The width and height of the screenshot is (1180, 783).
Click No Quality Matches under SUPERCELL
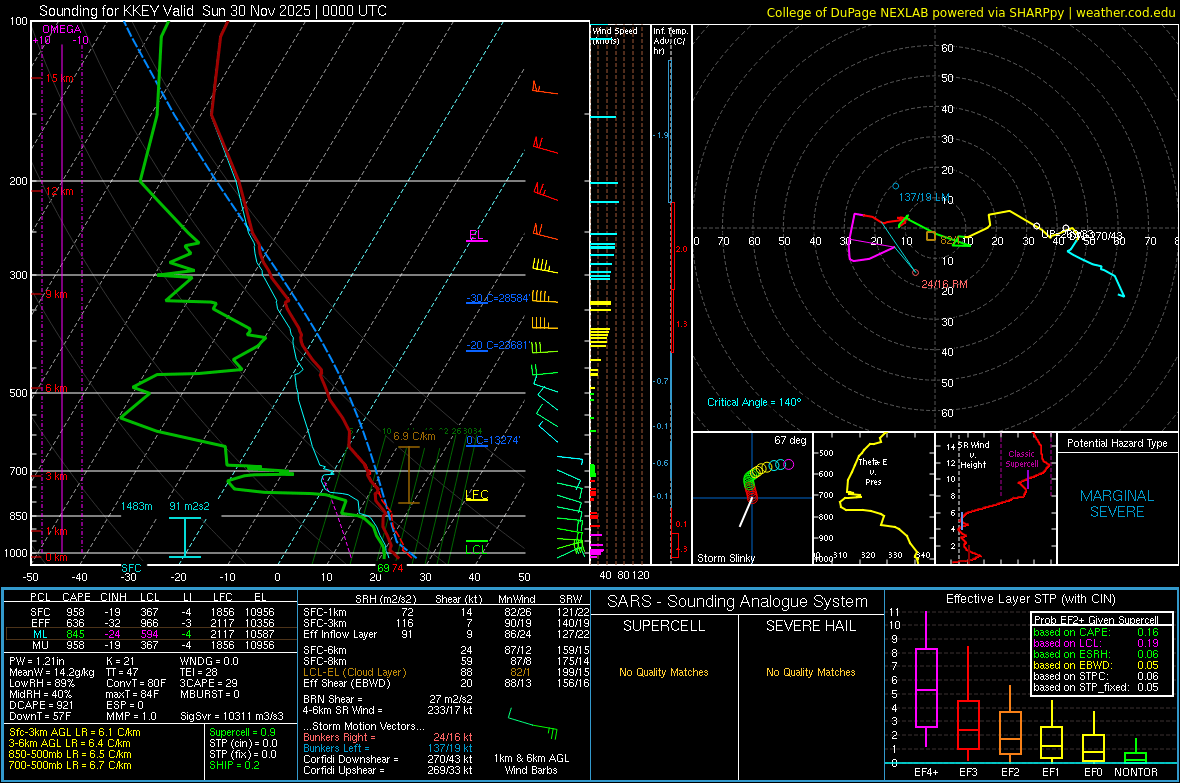pyautogui.click(x=664, y=672)
